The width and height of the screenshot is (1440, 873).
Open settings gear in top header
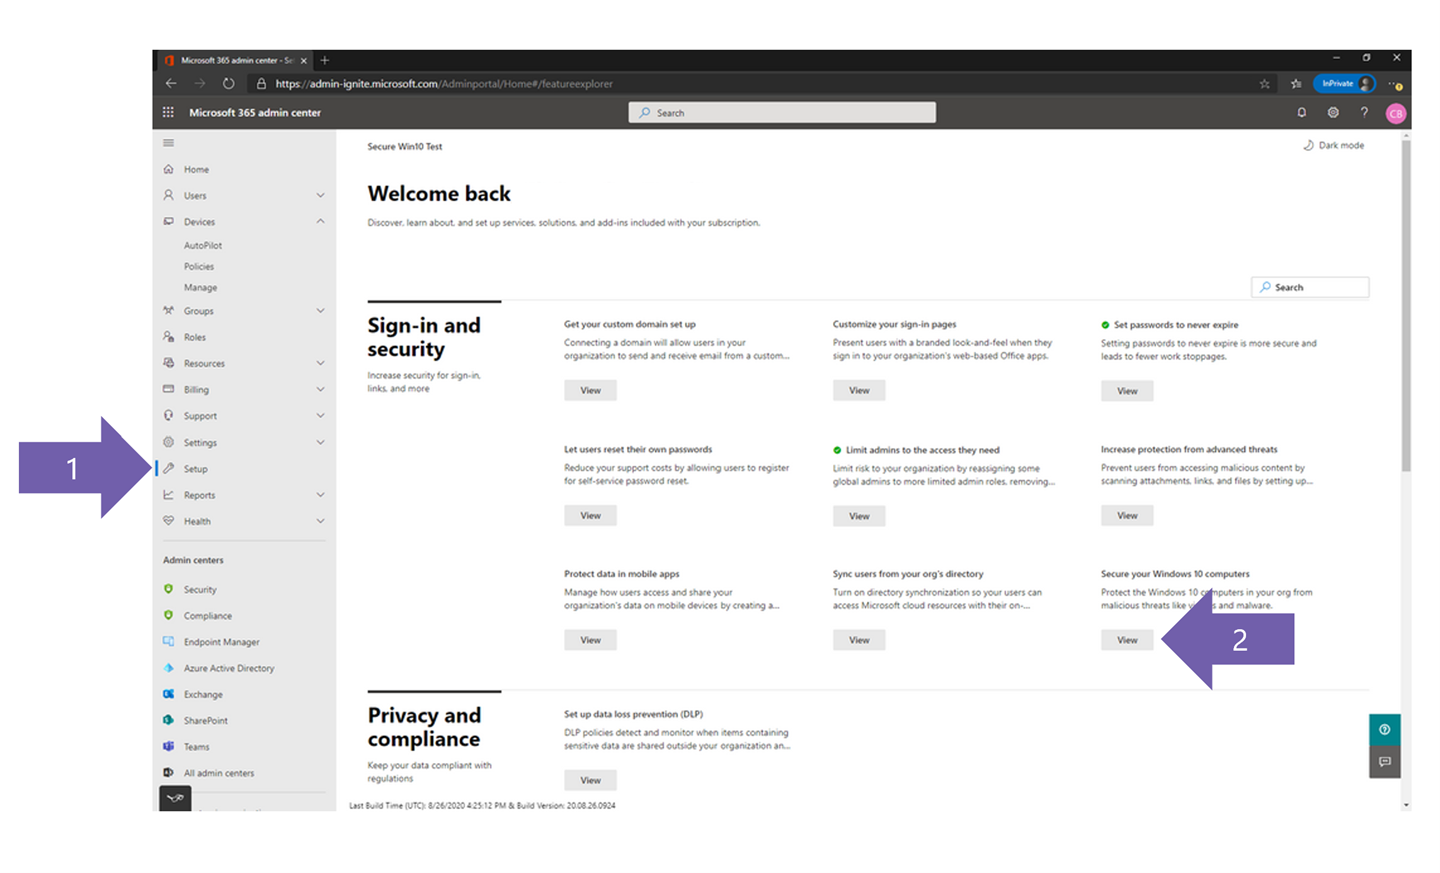pyautogui.click(x=1333, y=112)
